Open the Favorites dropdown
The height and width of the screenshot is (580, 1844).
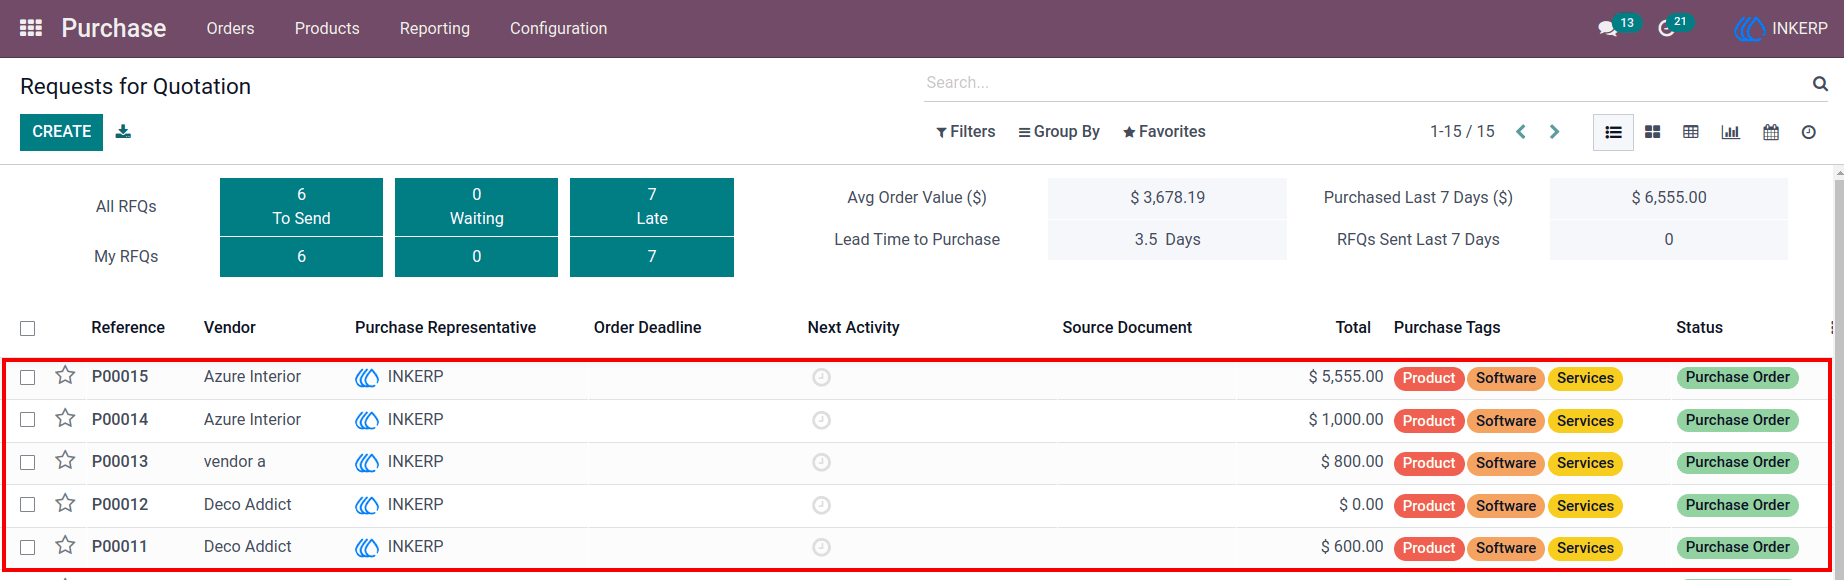point(1164,132)
